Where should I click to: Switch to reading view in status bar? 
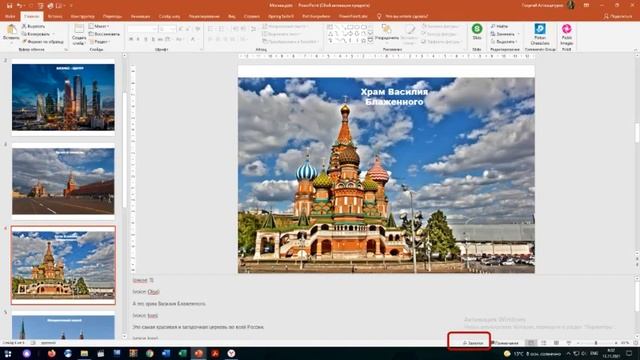[x=556, y=343]
